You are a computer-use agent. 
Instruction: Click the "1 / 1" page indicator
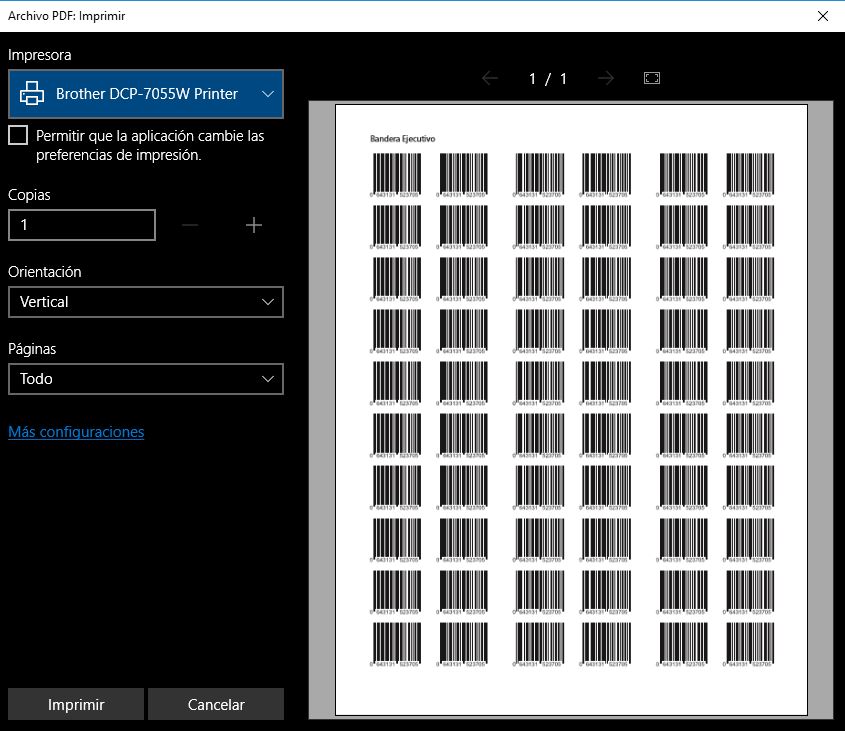point(548,79)
